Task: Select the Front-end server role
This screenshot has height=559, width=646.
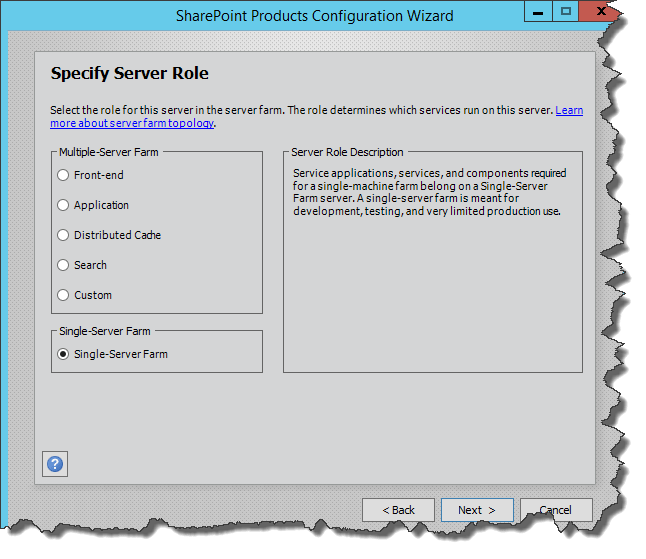Action: pyautogui.click(x=64, y=175)
